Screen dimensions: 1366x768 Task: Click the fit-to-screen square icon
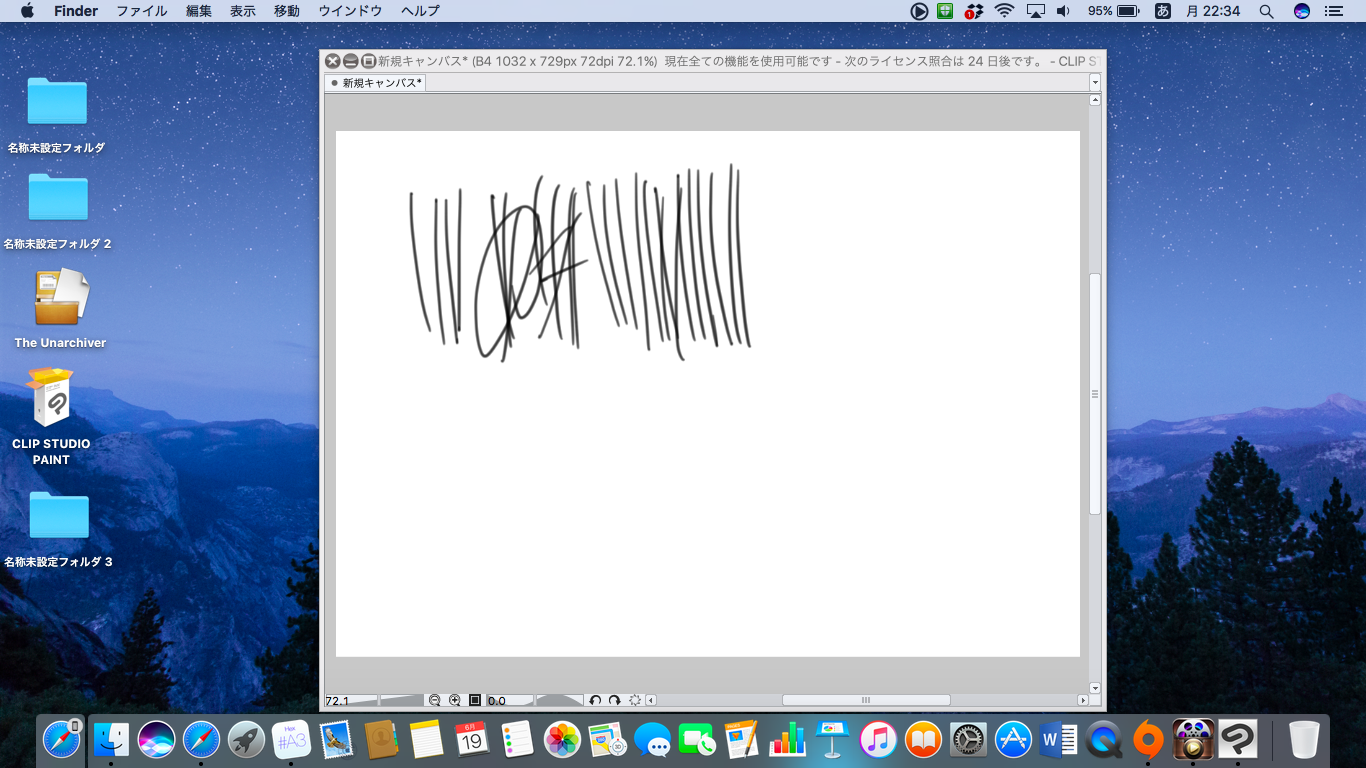(475, 700)
